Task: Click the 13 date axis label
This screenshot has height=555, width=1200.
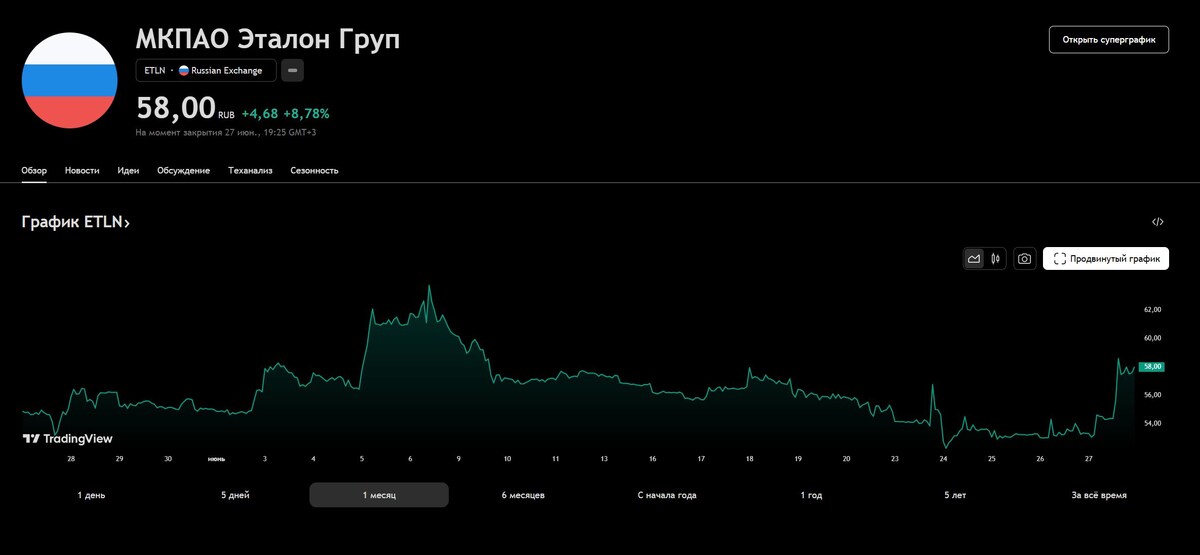Action: (604, 459)
